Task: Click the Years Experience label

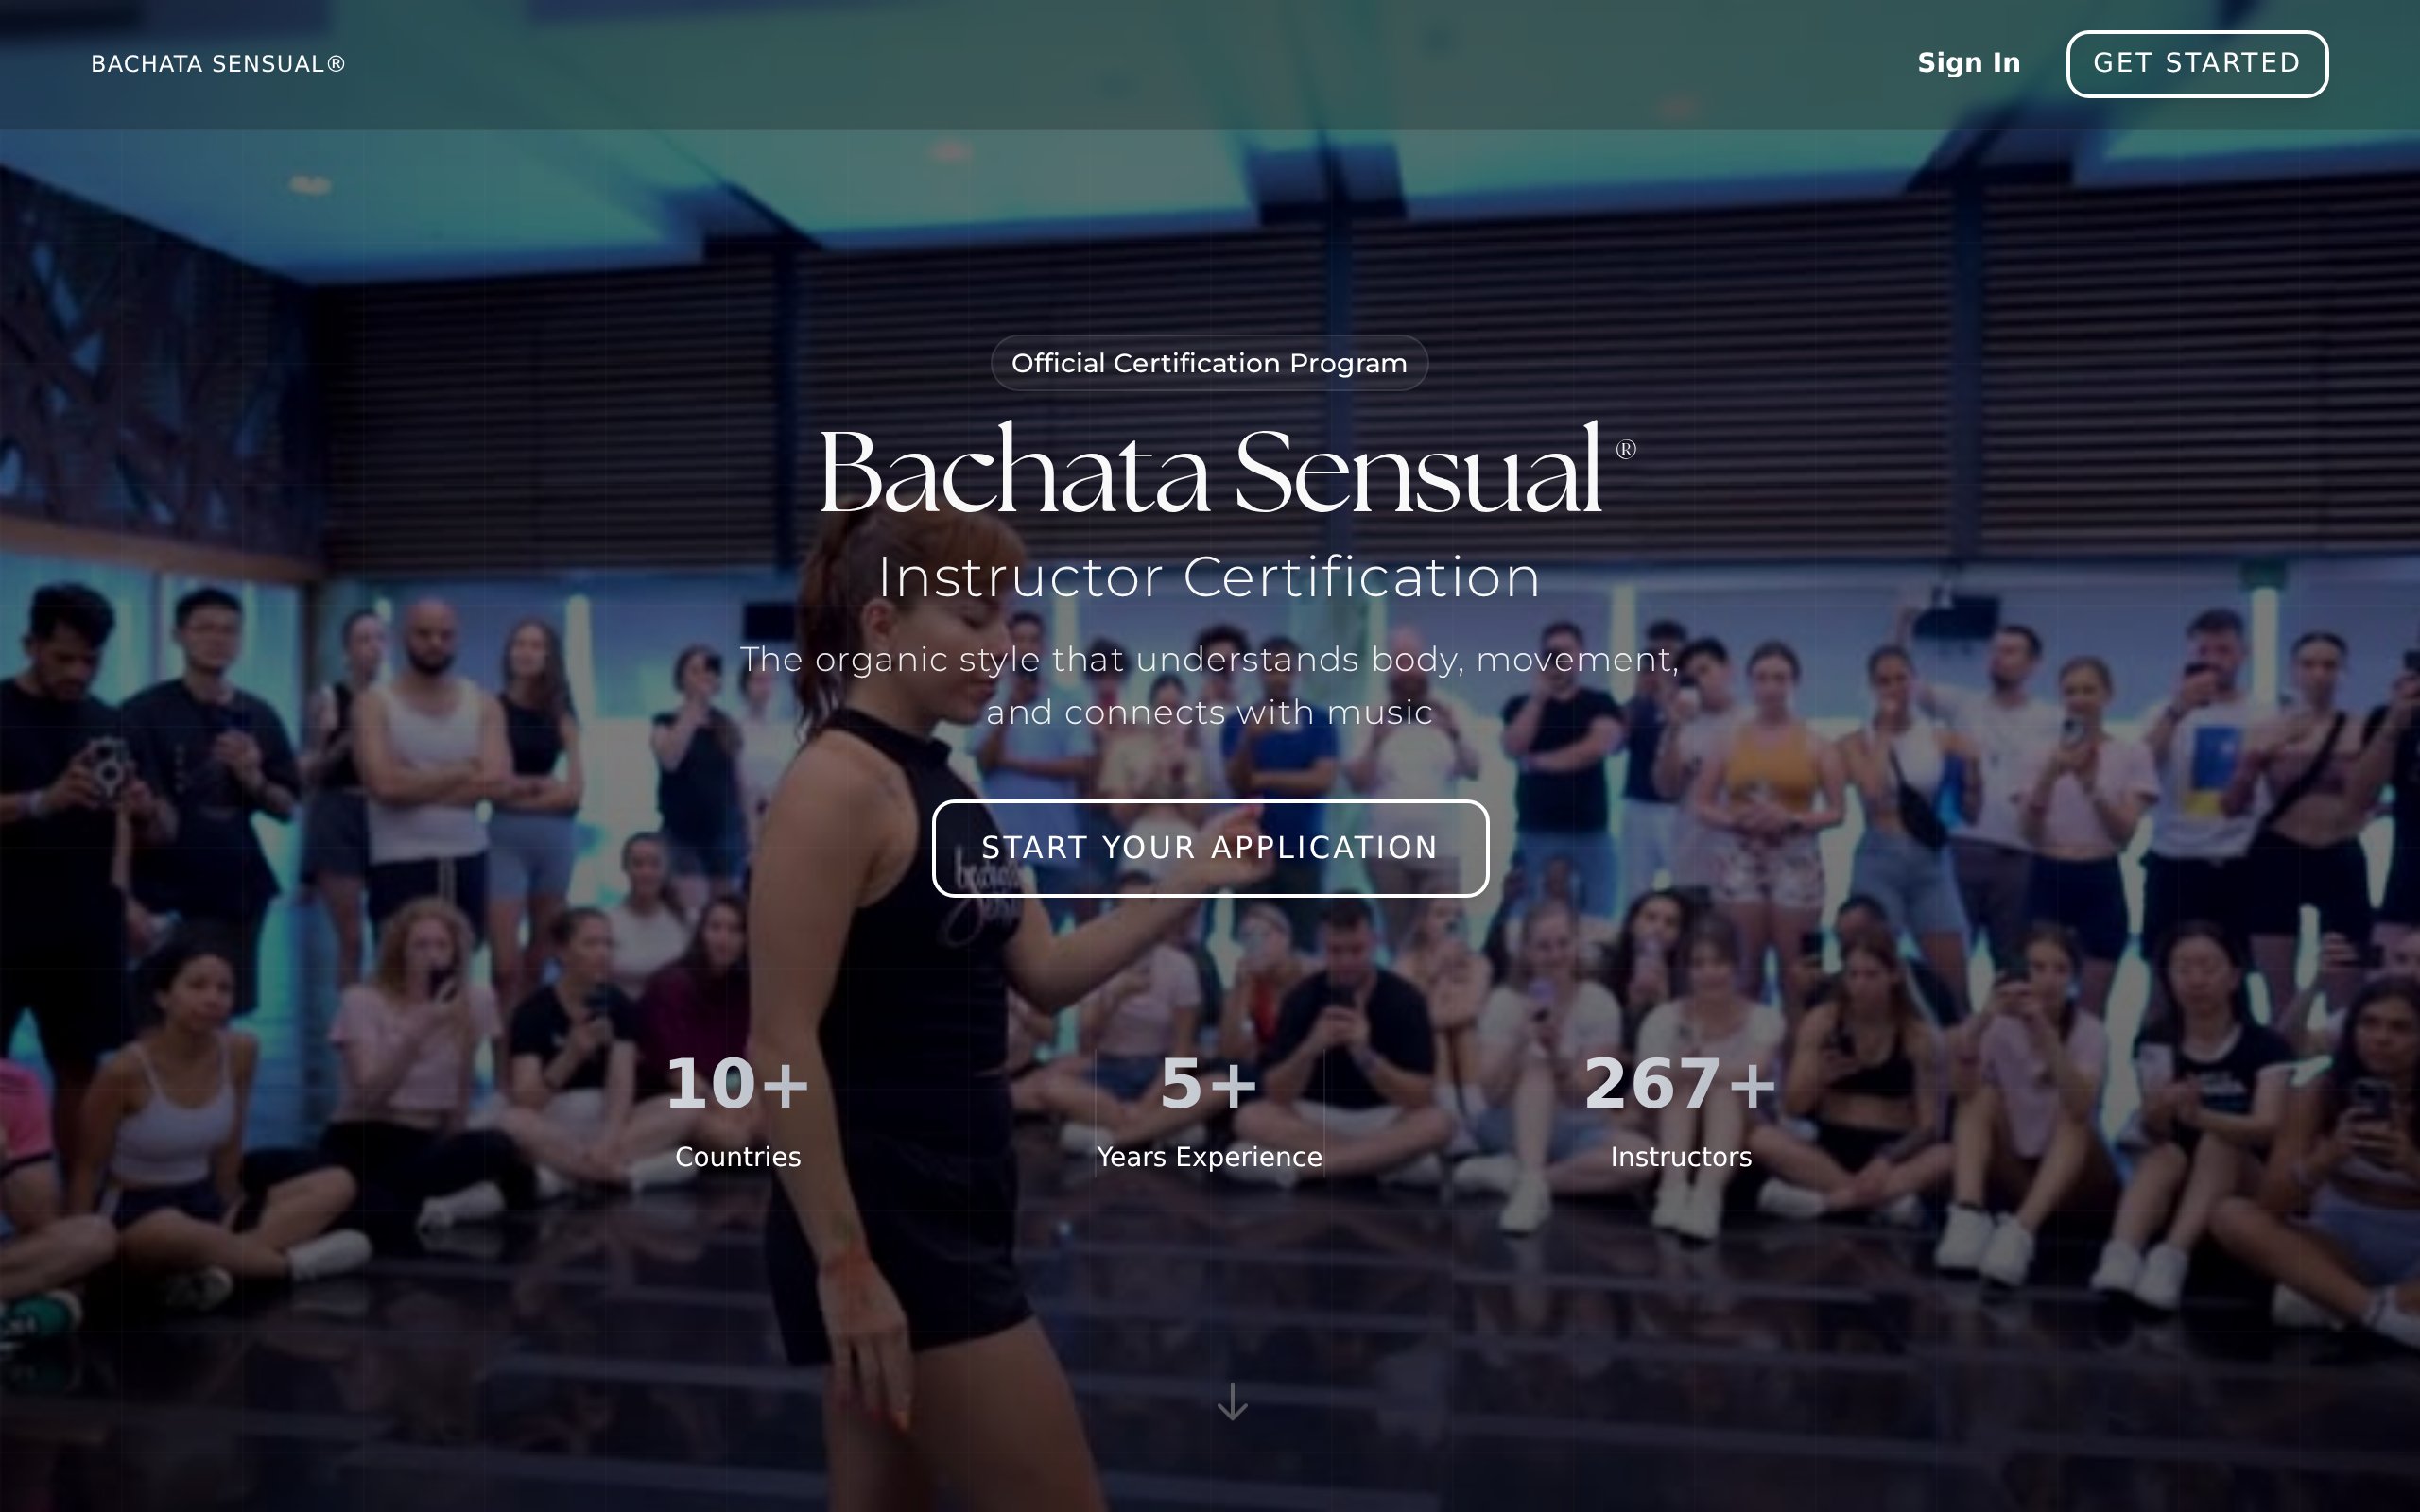Action: [x=1209, y=1157]
